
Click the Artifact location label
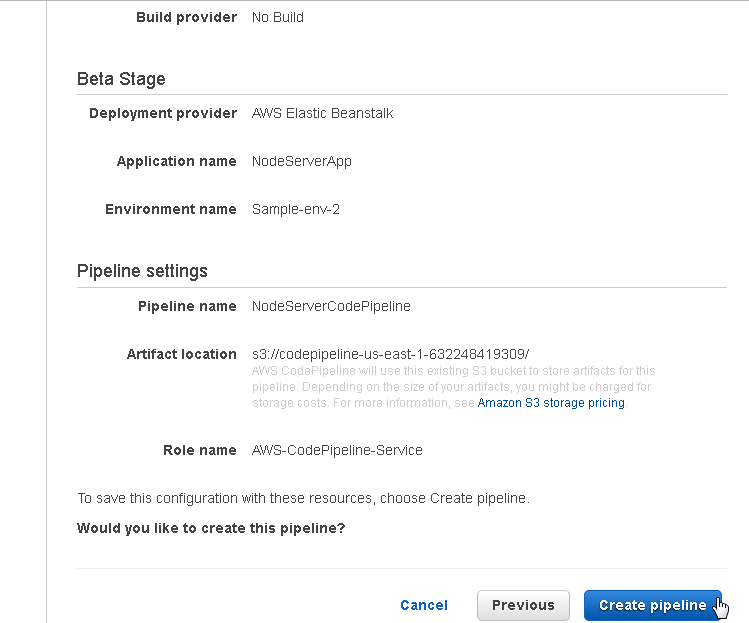[182, 354]
